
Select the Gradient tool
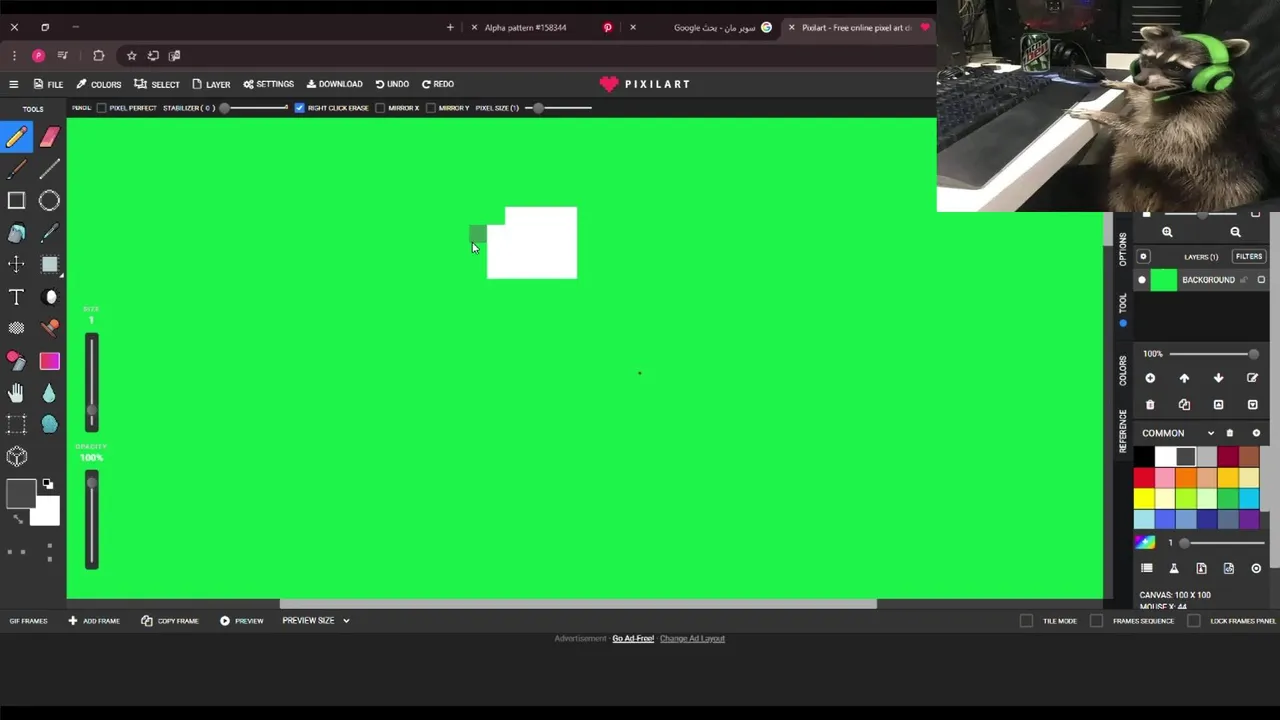point(49,361)
